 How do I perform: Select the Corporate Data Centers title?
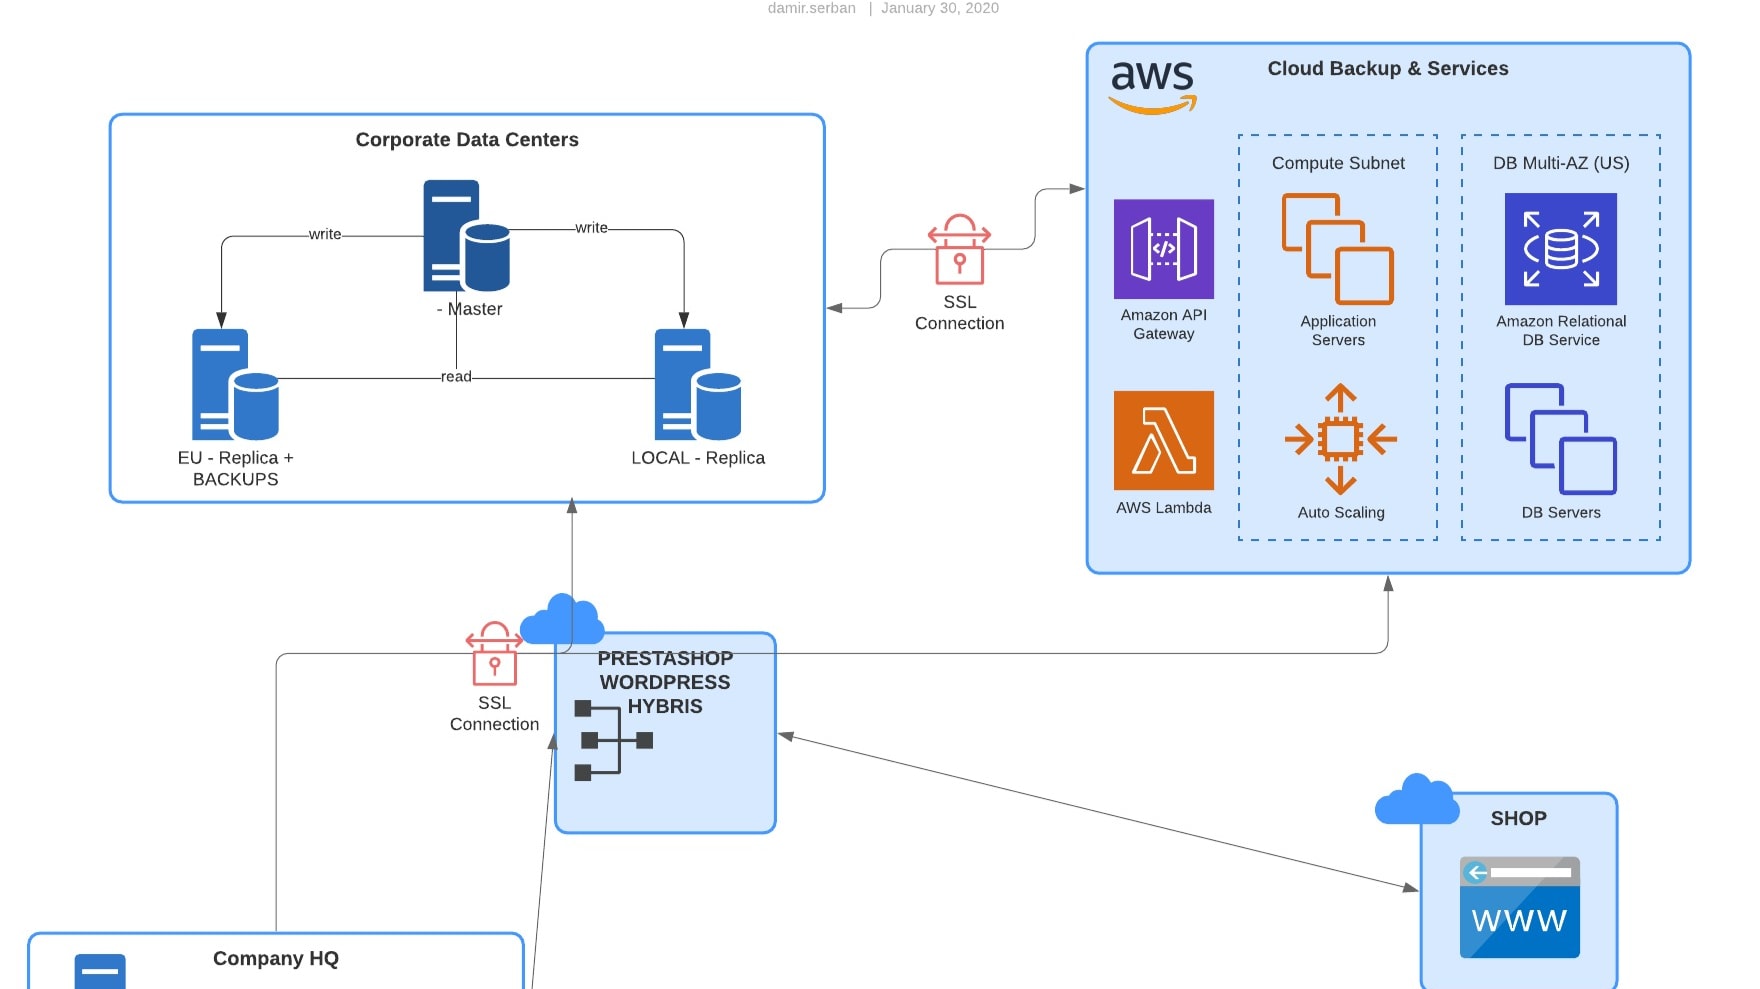pos(467,140)
